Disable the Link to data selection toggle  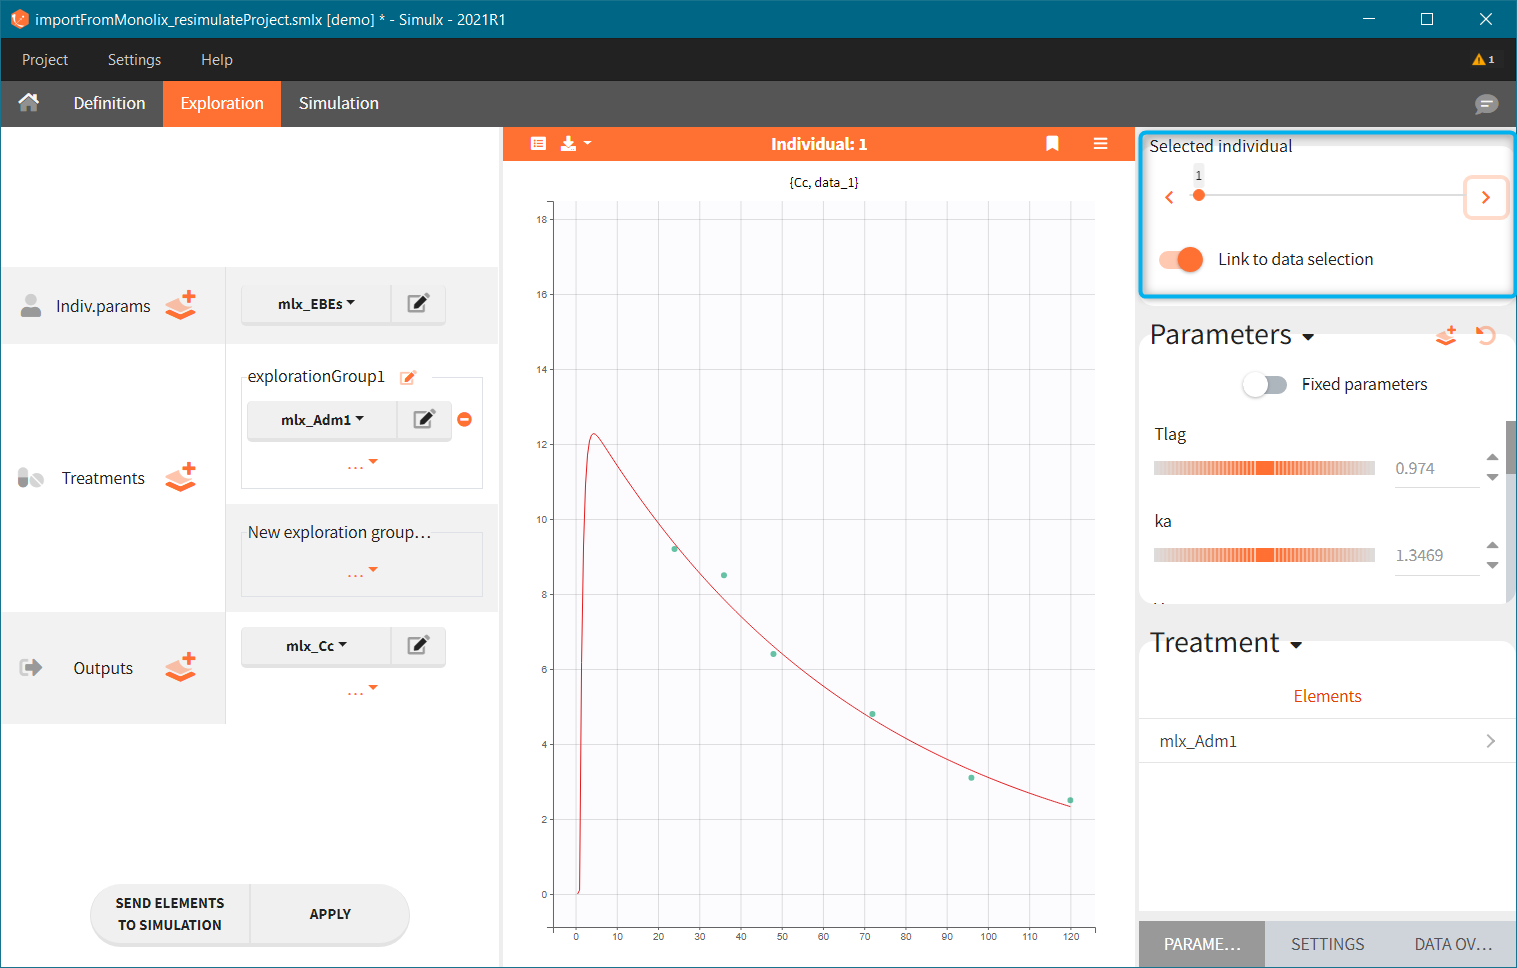[1181, 260]
